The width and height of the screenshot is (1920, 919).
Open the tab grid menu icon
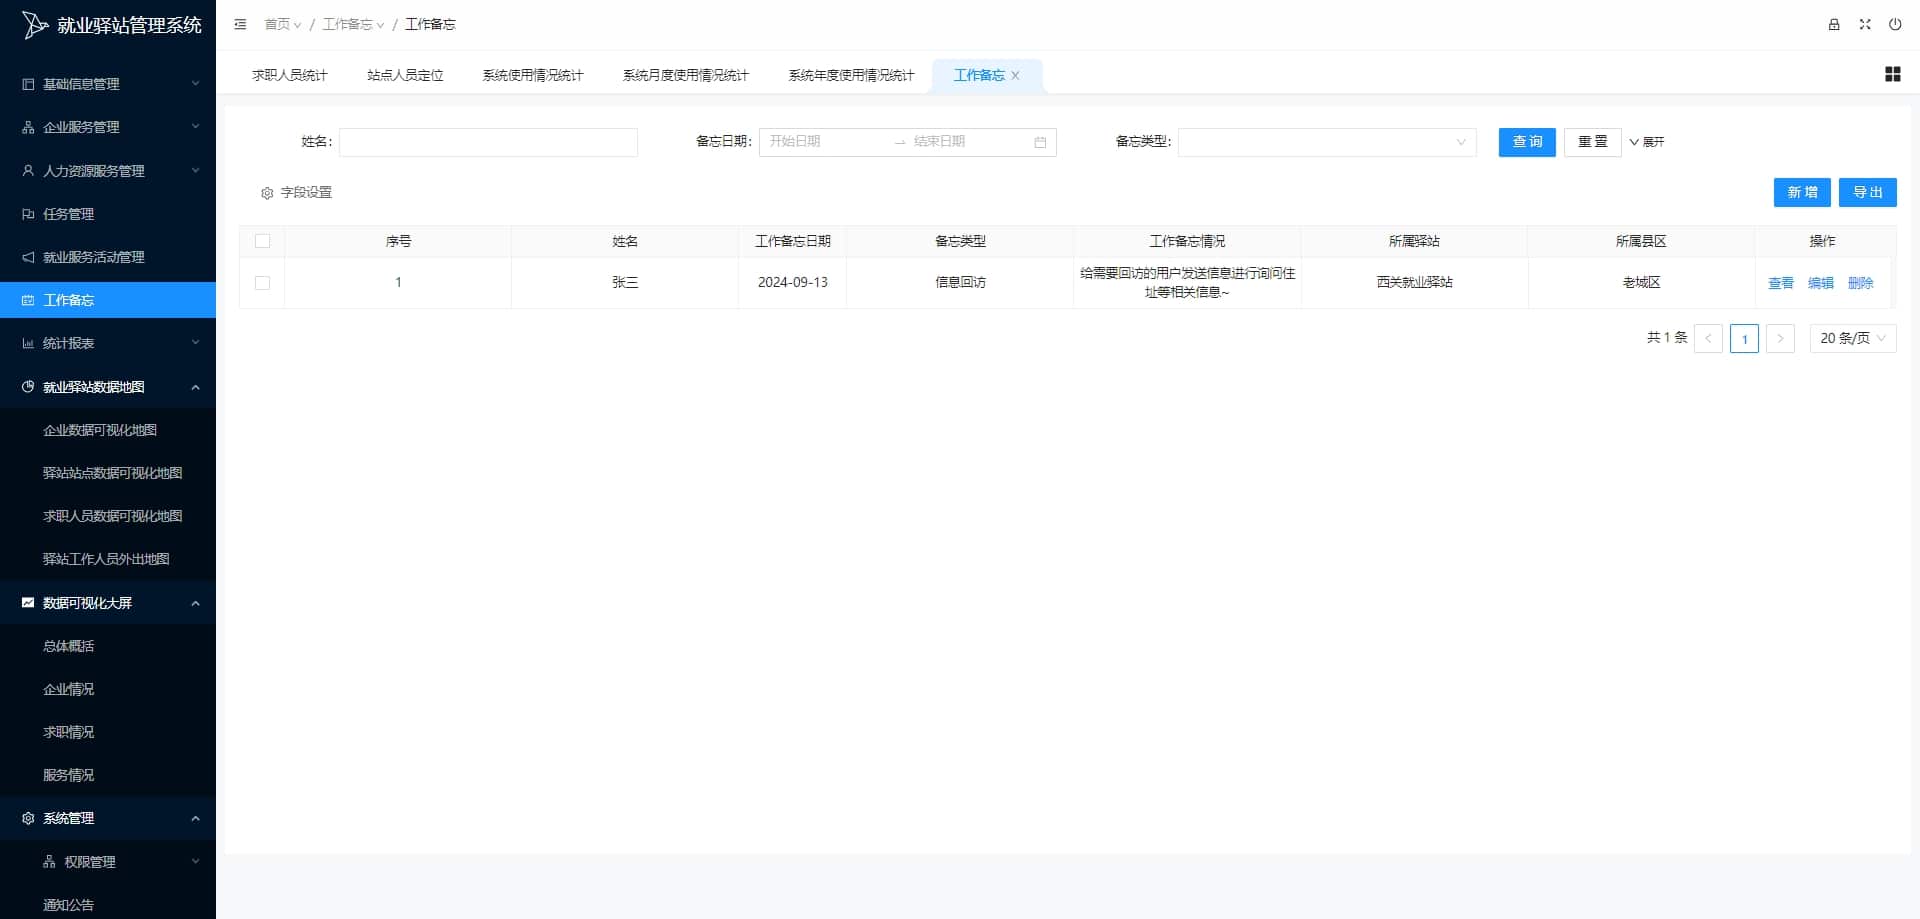tap(1892, 74)
